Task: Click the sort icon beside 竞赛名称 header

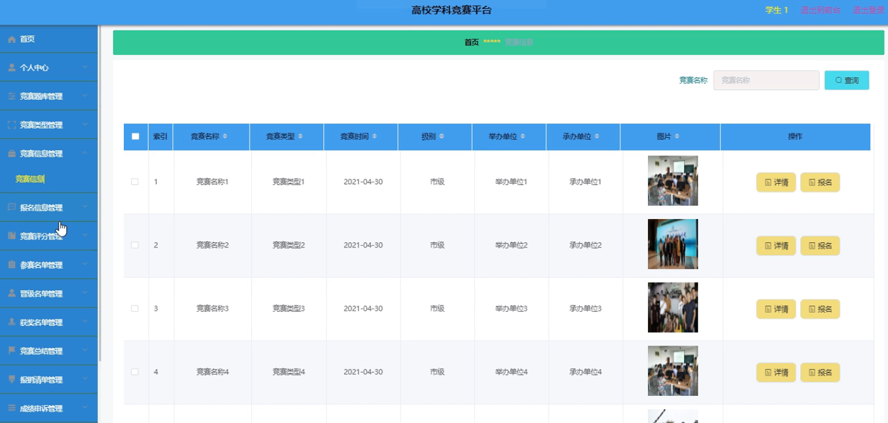Action: (x=225, y=137)
